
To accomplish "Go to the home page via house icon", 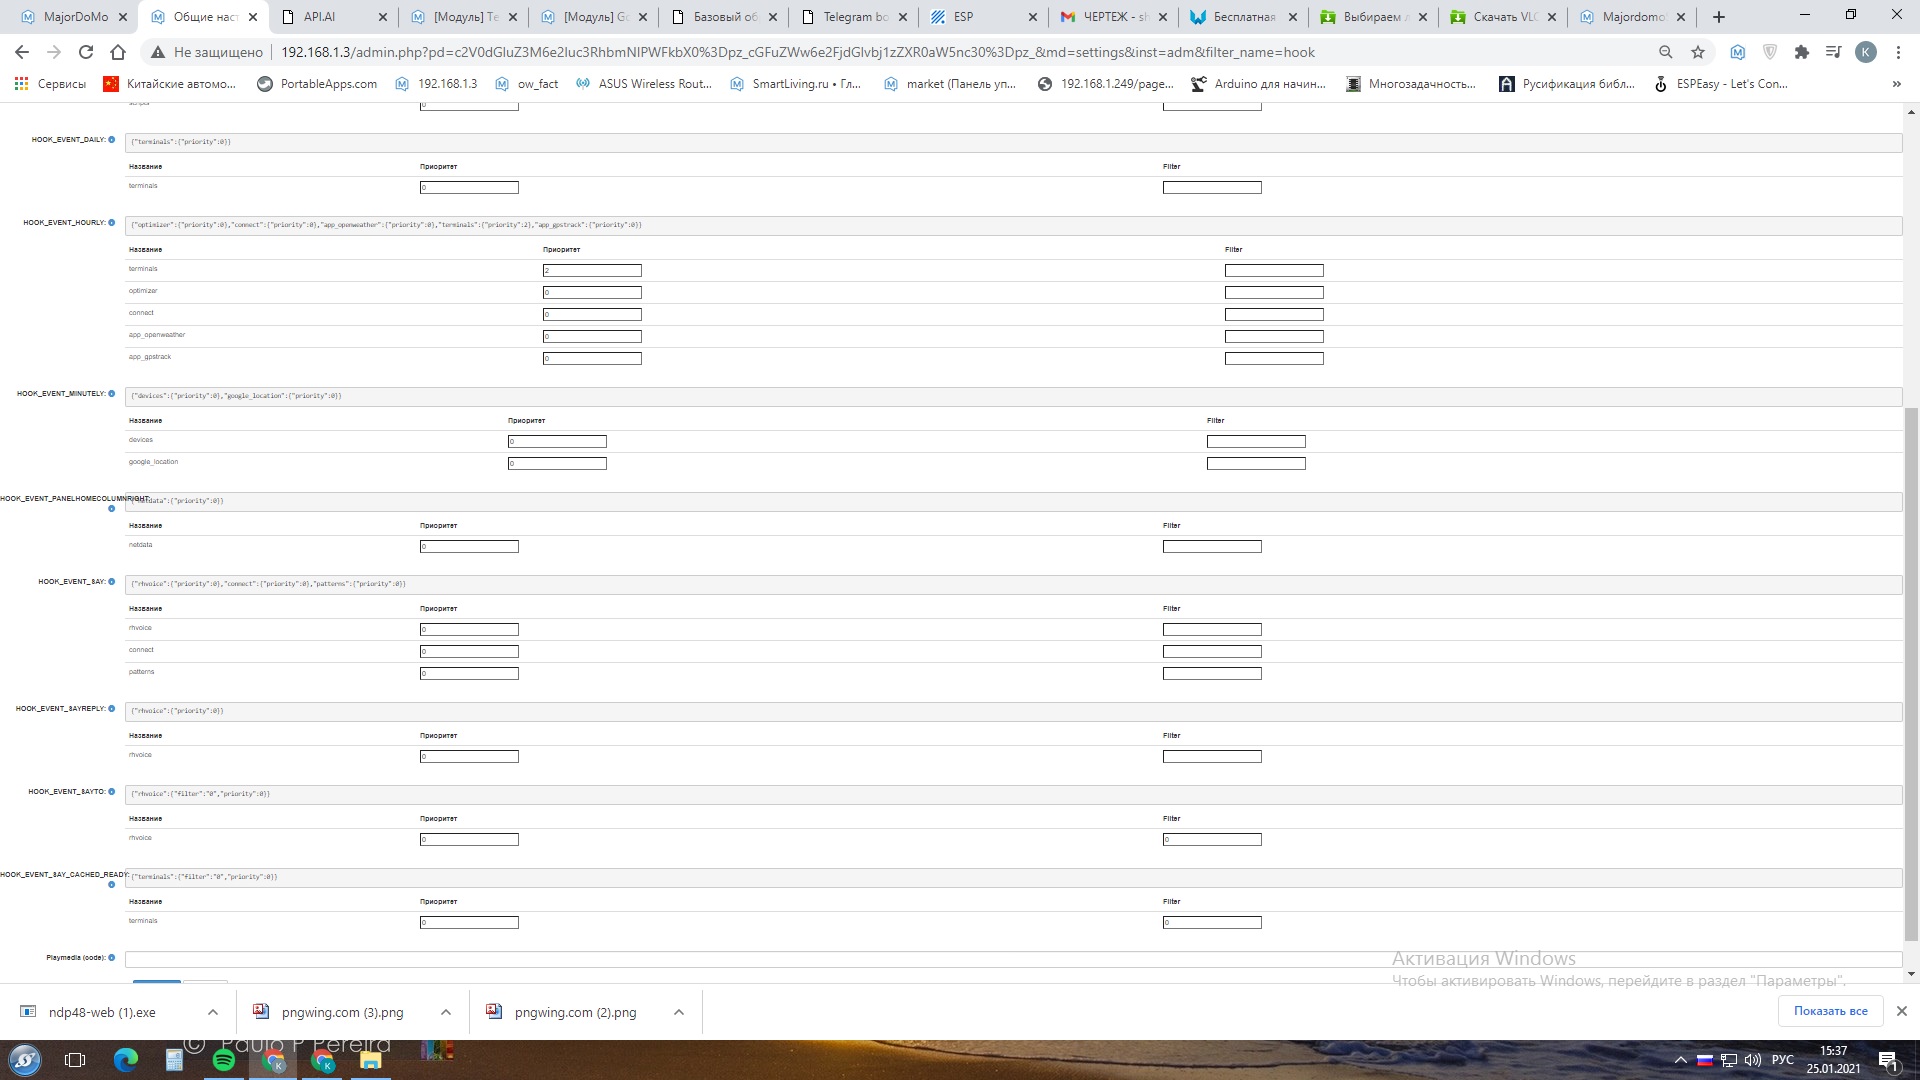I will coord(118,52).
